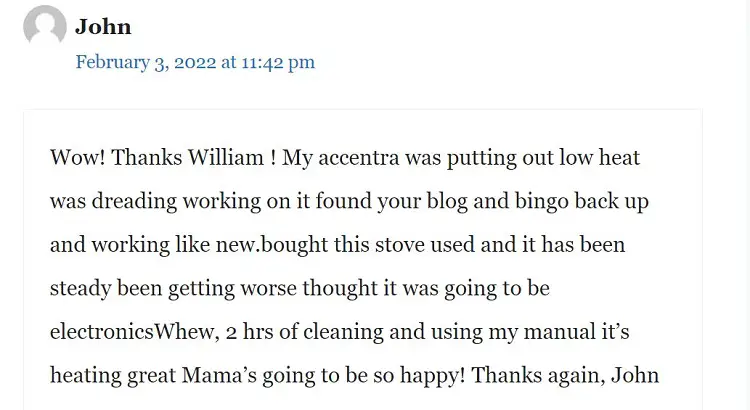
Task: Click the word "accentra" in the comment
Action: pyautogui.click(x=359, y=158)
